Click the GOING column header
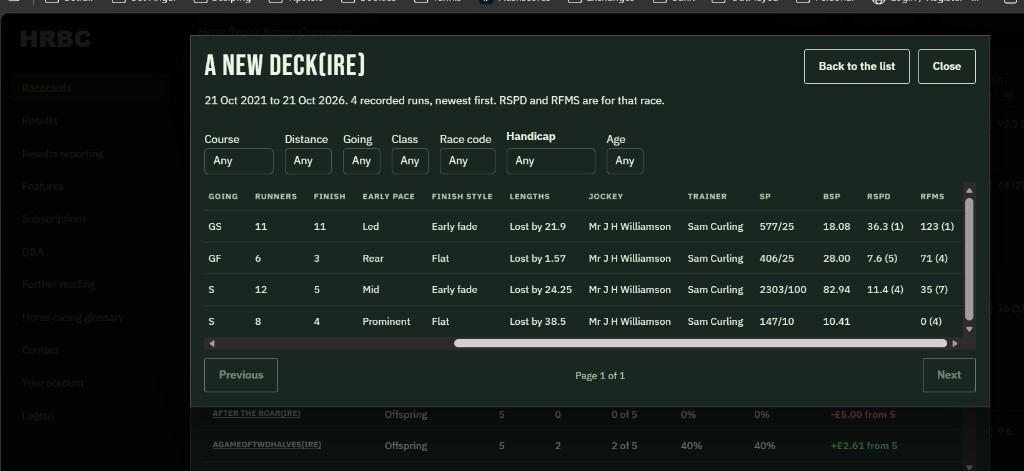Screen dimensions: 1024x471 pyautogui.click(x=223, y=196)
